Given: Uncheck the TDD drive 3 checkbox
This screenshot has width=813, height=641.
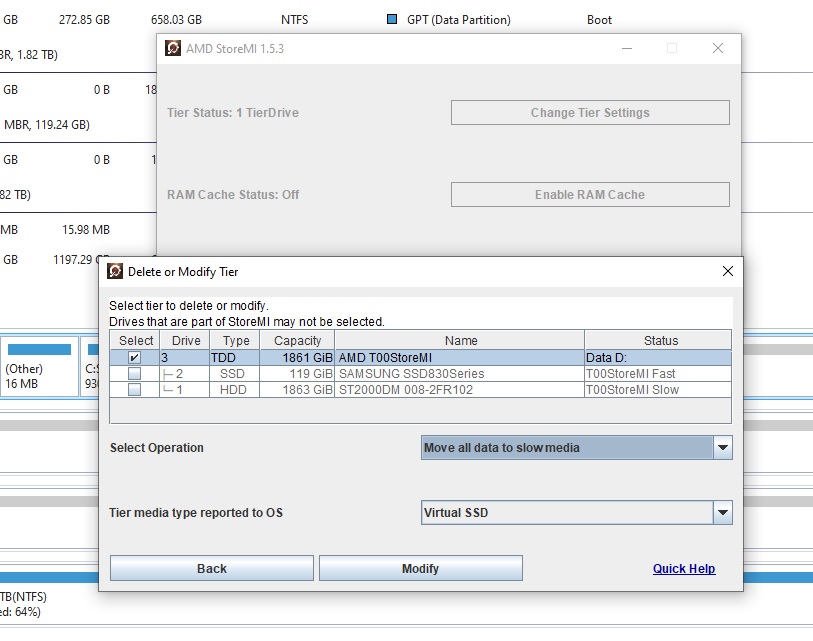Looking at the screenshot, I should click(x=134, y=357).
